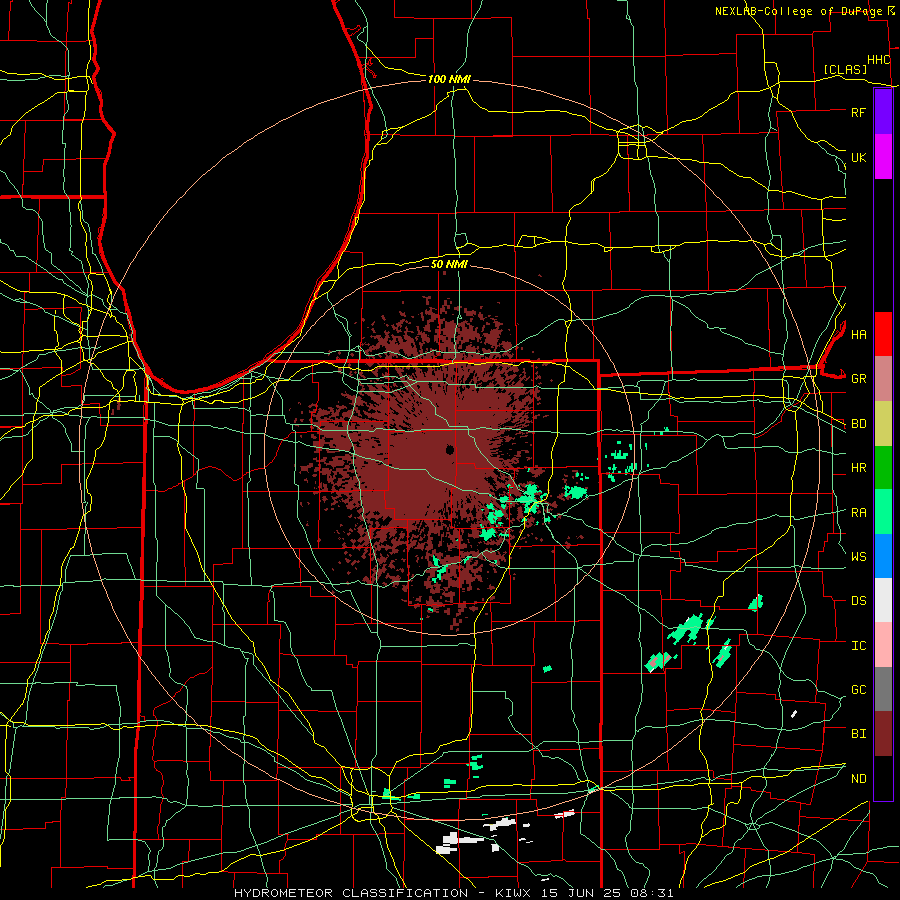Click the RA light green legend swatch
This screenshot has height=900, width=900.
tap(883, 512)
